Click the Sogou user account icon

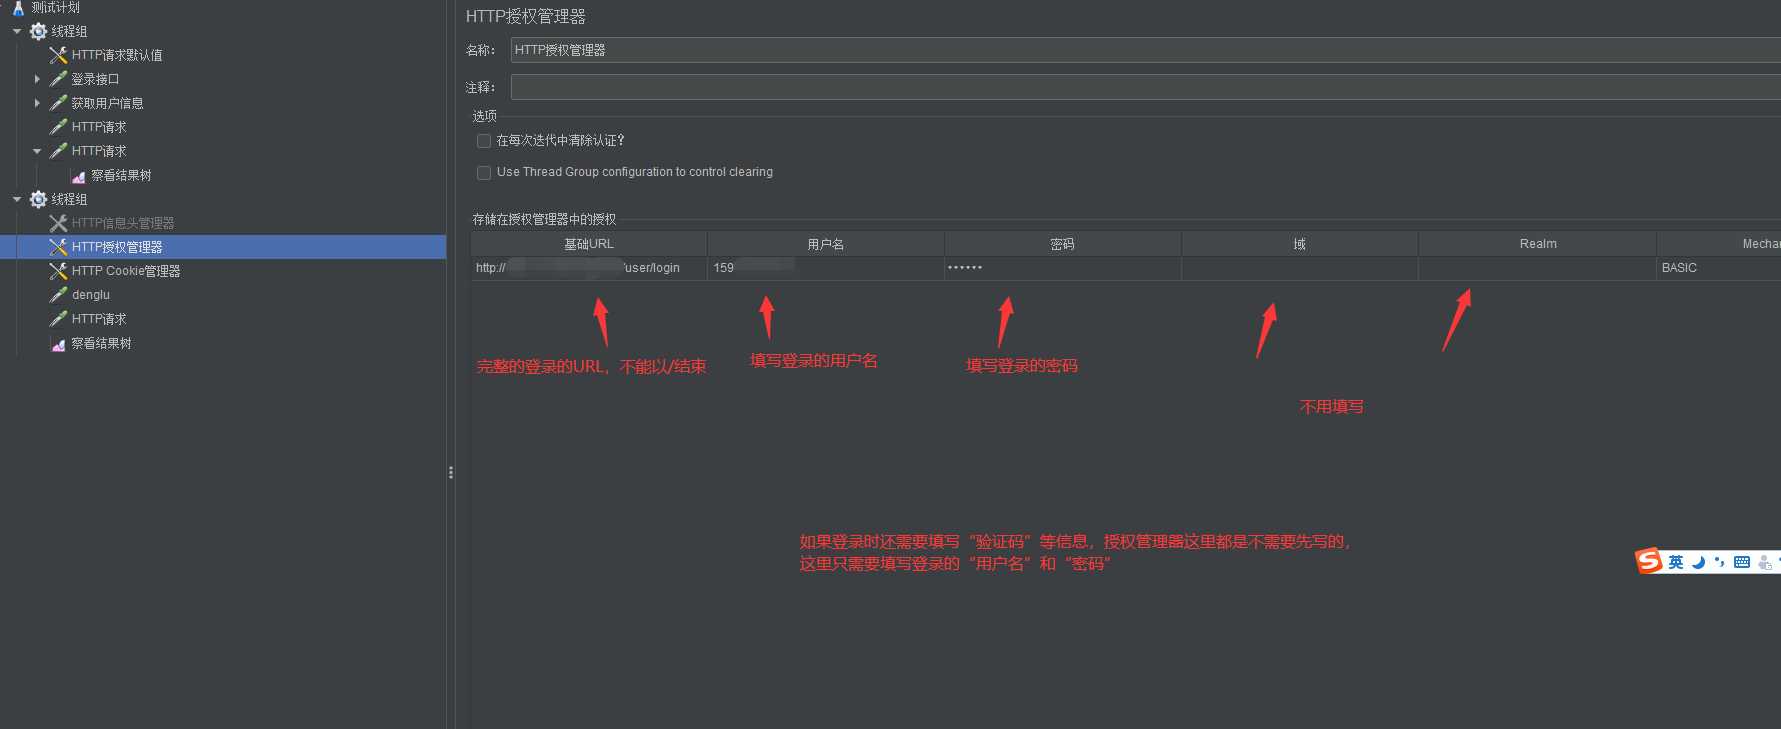coord(1765,563)
